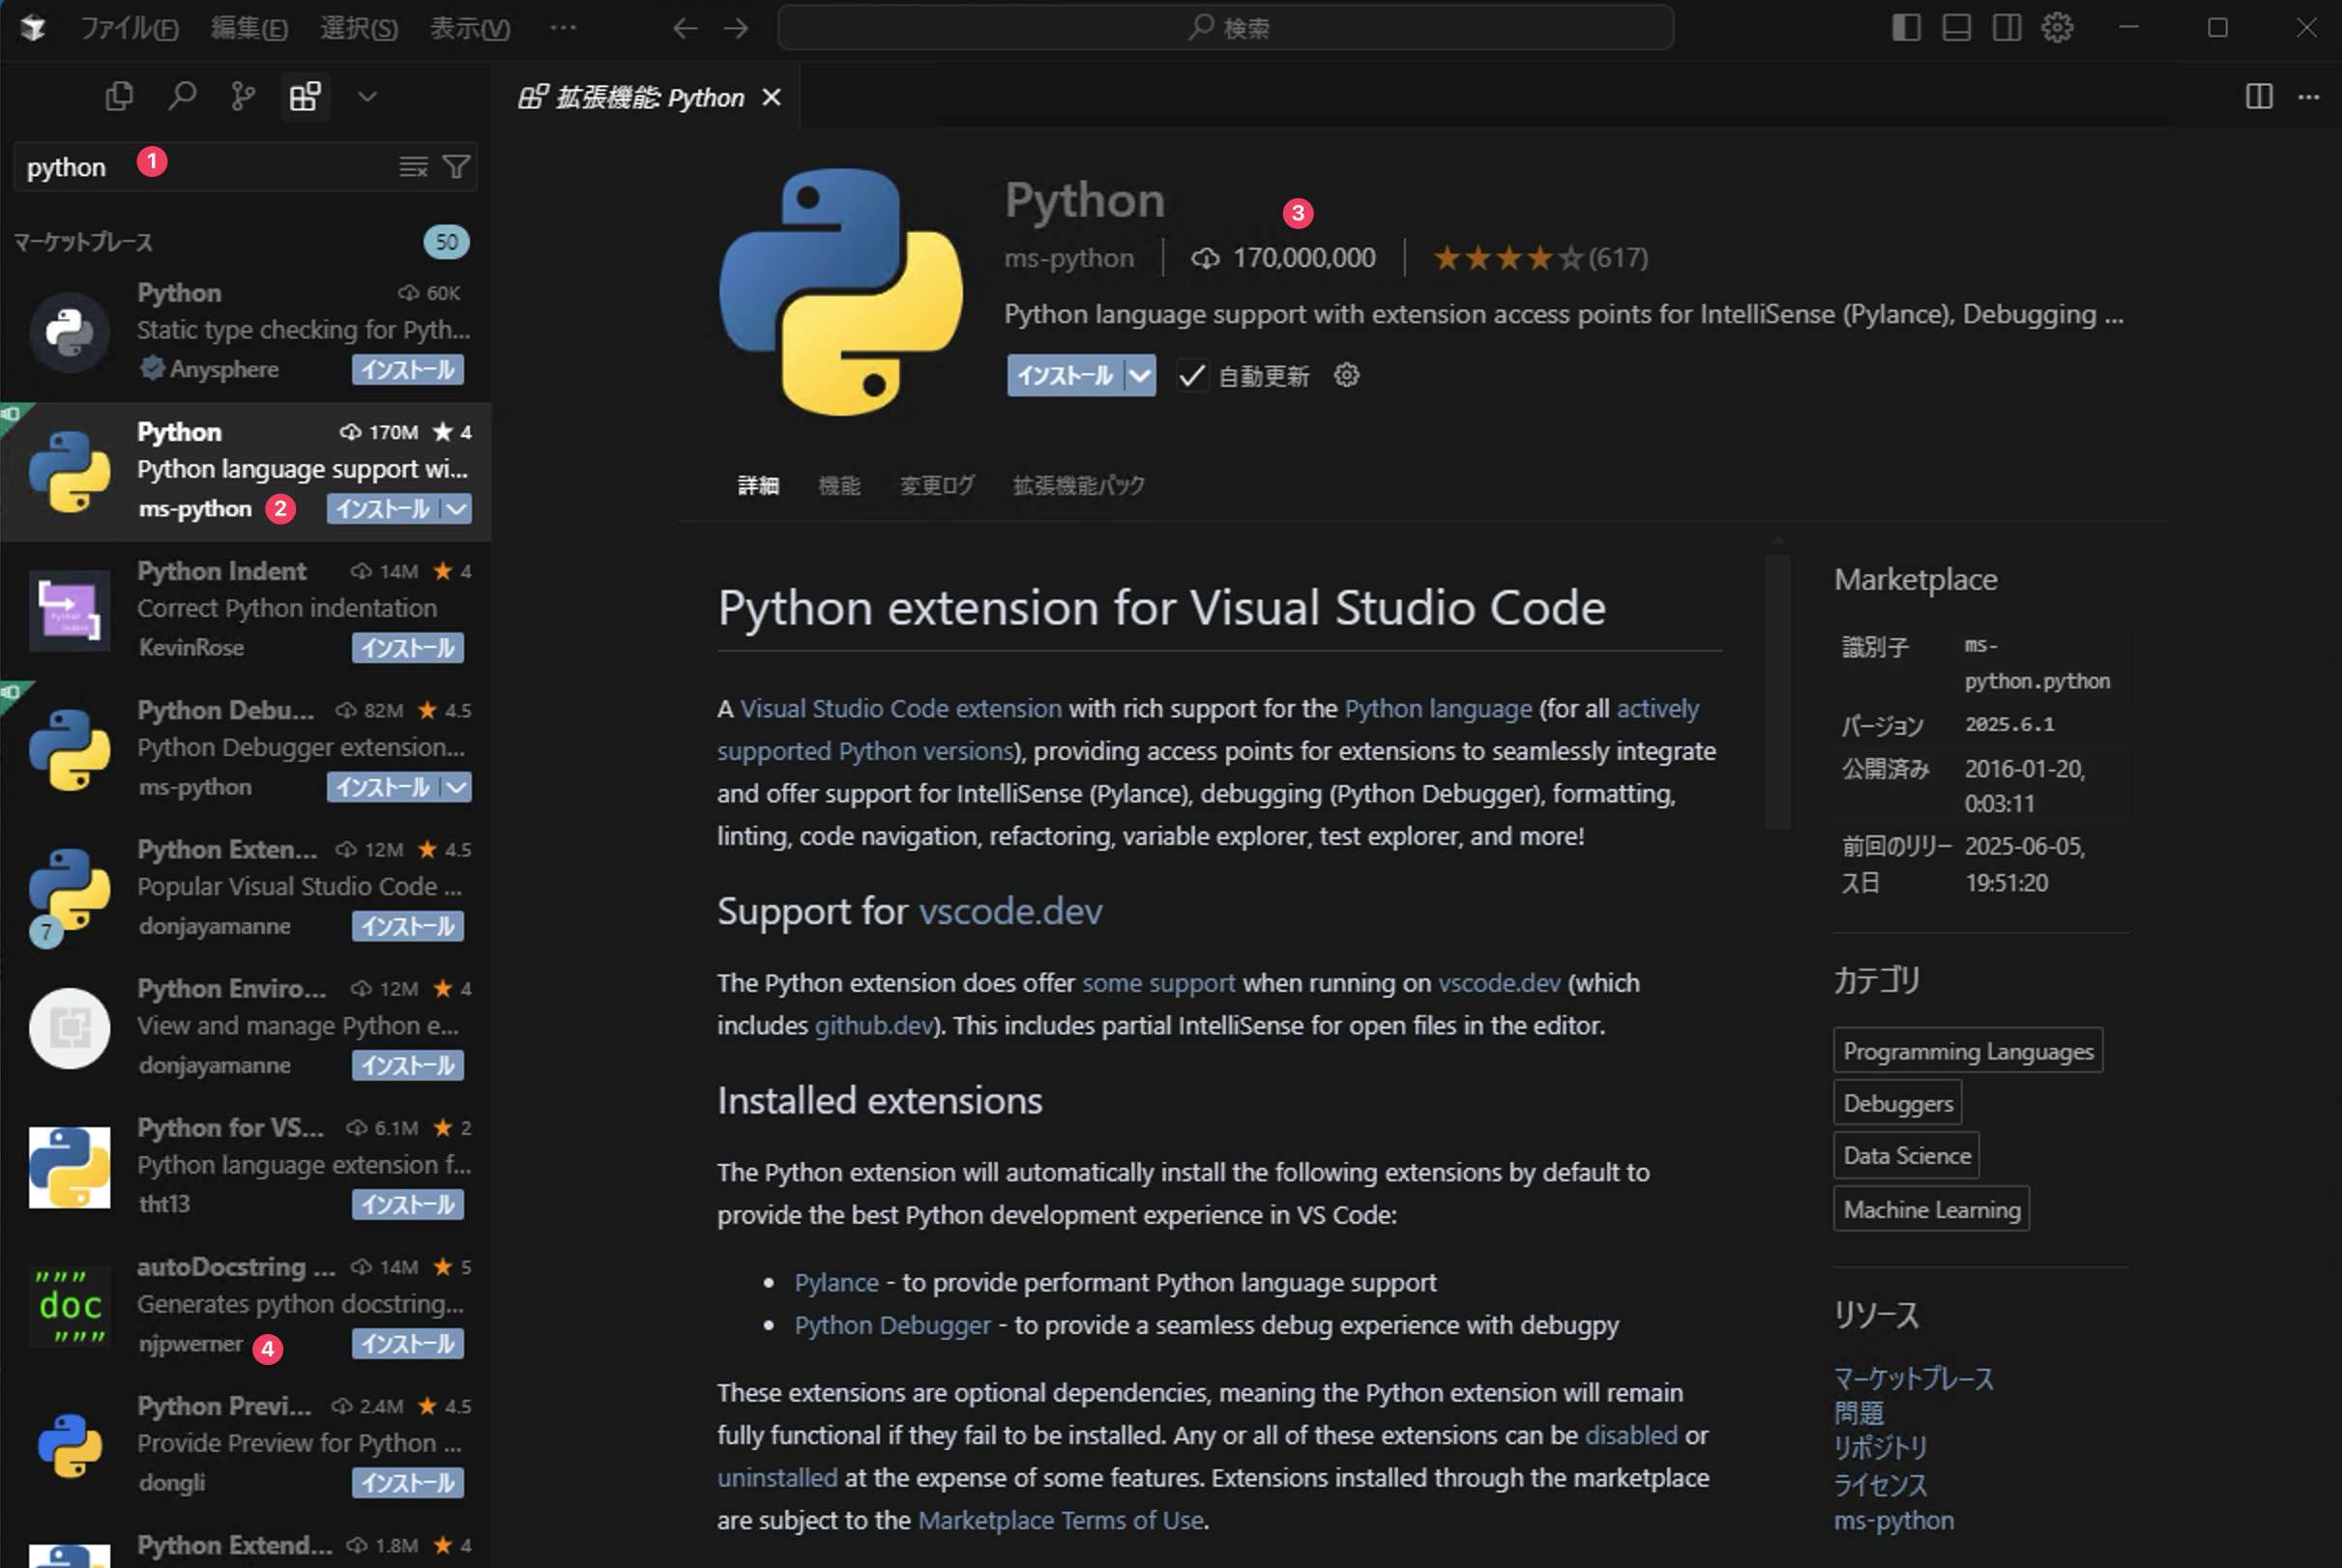Install Python Preview by dongli
This screenshot has width=2342, height=1568.
(408, 1482)
